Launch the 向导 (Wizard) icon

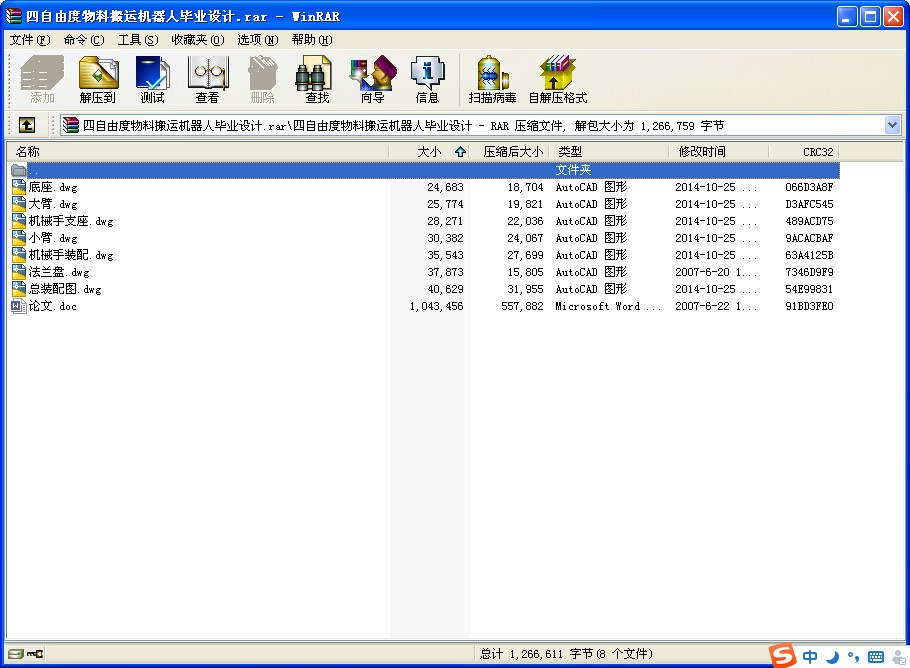tap(371, 78)
